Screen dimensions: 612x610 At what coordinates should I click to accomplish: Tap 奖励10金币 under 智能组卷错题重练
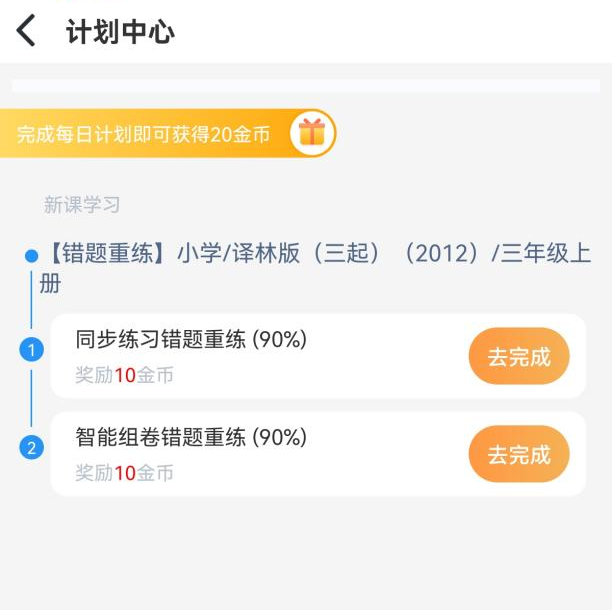124,473
